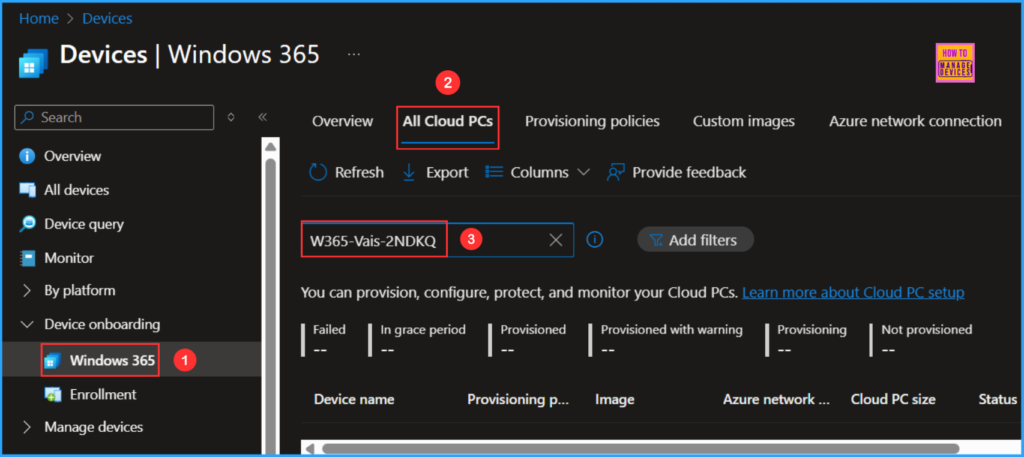
Task: Sort by Cloud PC size column header
Action: pyautogui.click(x=893, y=400)
